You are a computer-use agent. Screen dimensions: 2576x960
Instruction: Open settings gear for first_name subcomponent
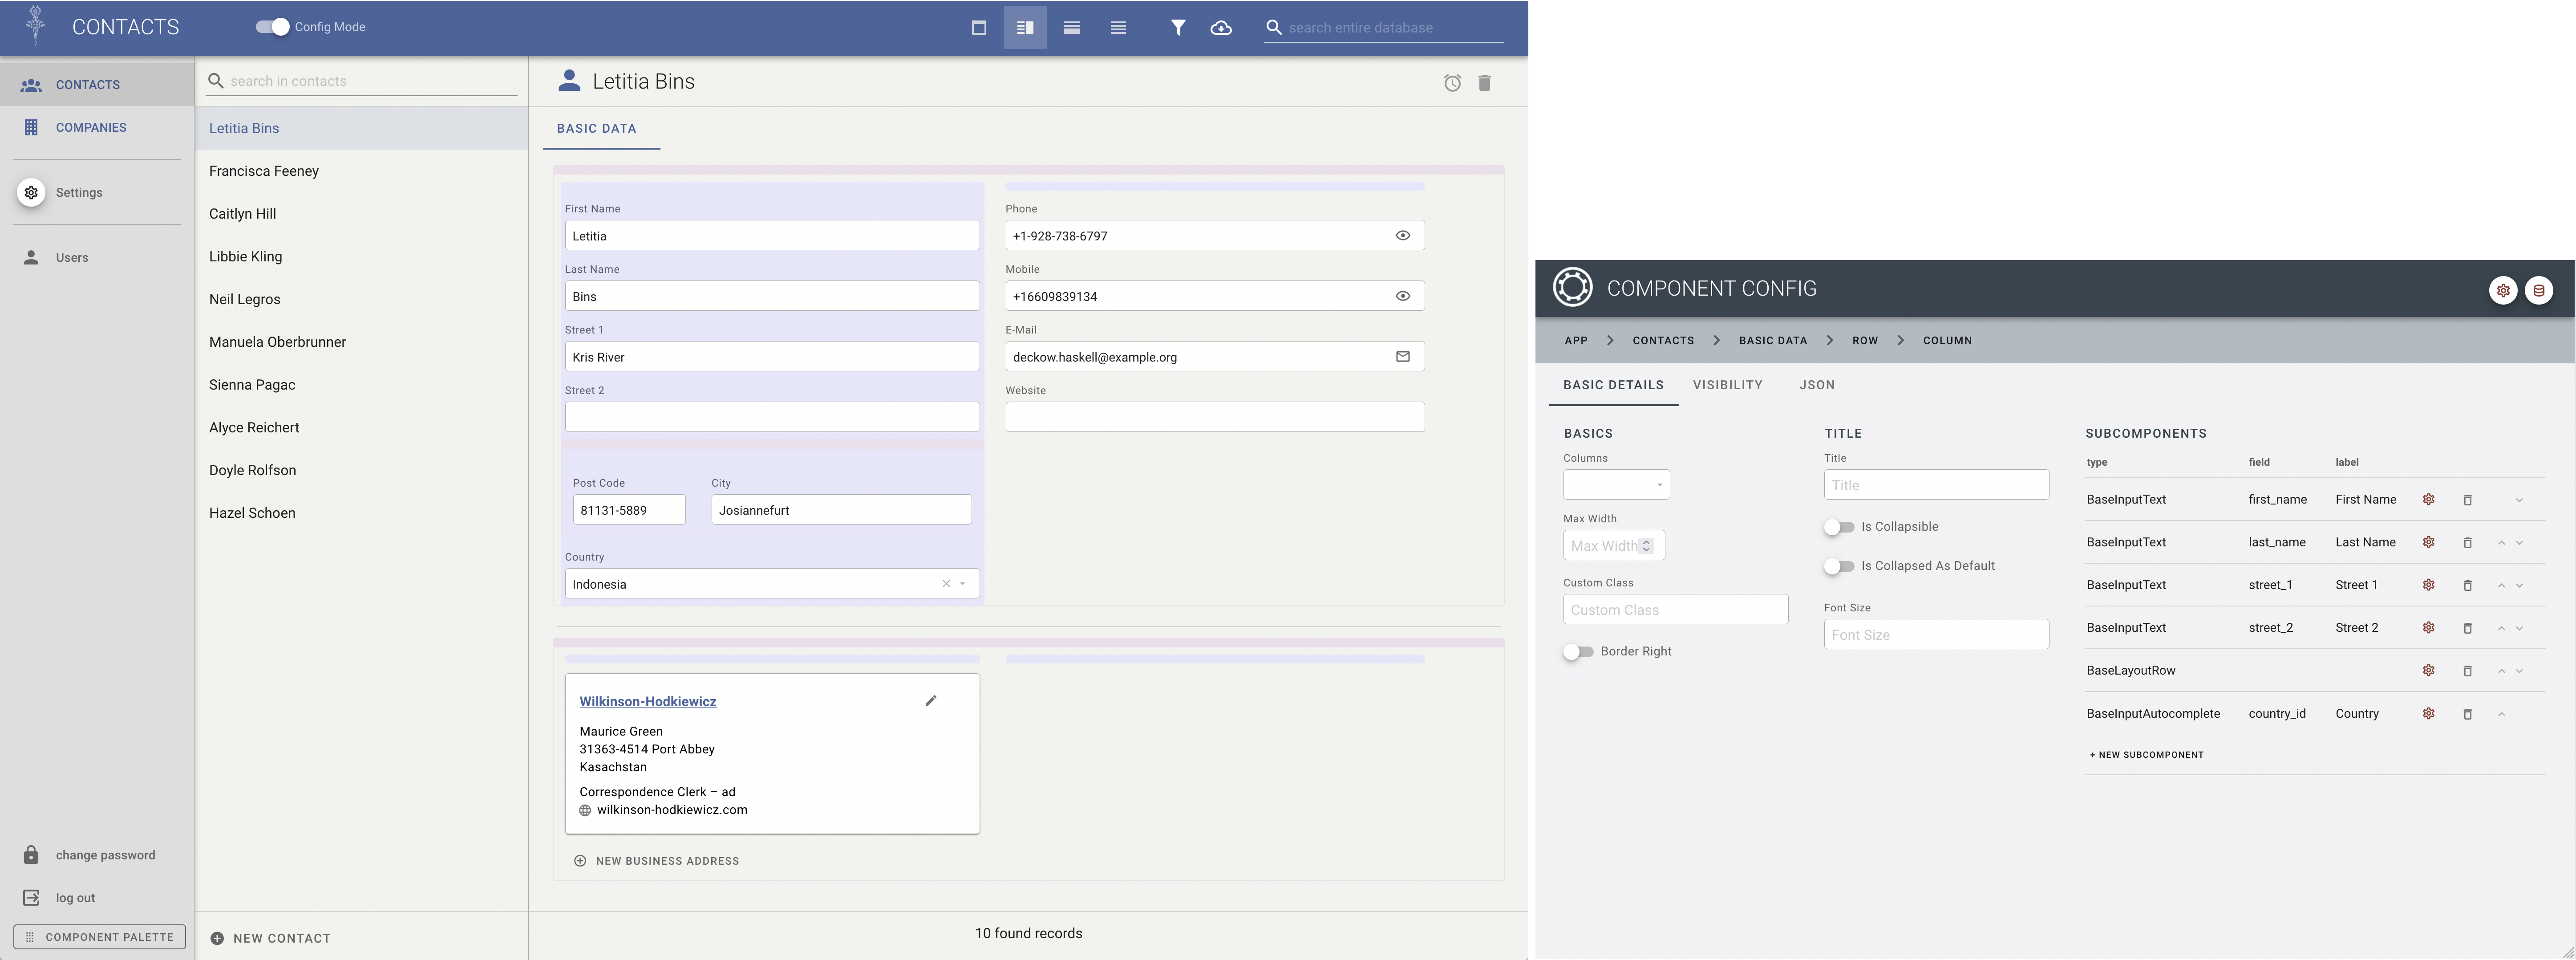point(2428,500)
